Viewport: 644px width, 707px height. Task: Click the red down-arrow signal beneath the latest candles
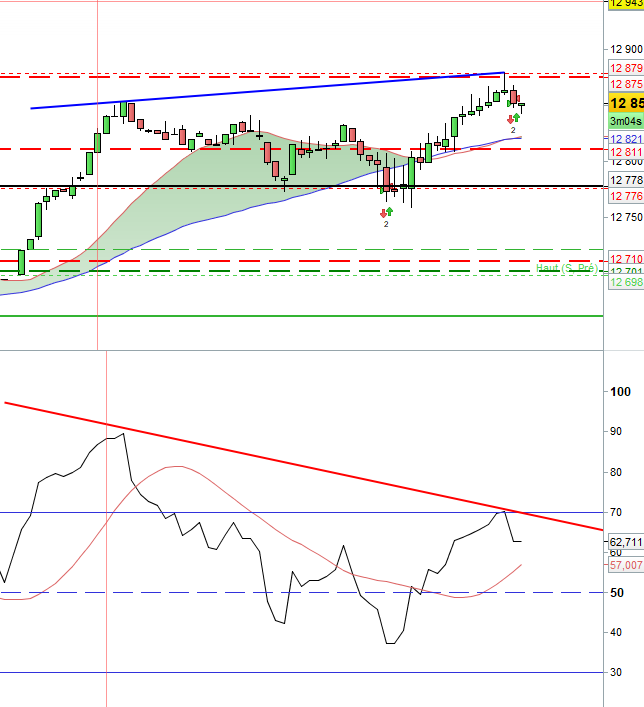(511, 119)
